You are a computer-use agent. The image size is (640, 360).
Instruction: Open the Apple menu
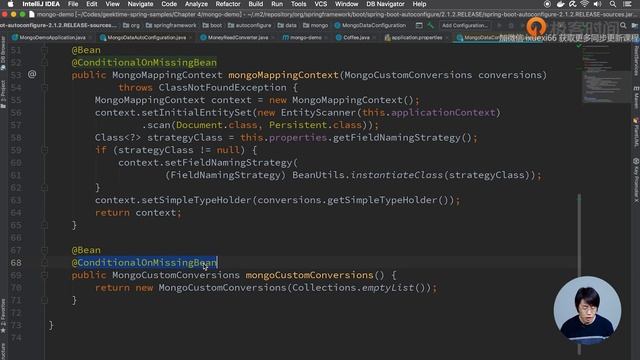(x=11, y=4)
